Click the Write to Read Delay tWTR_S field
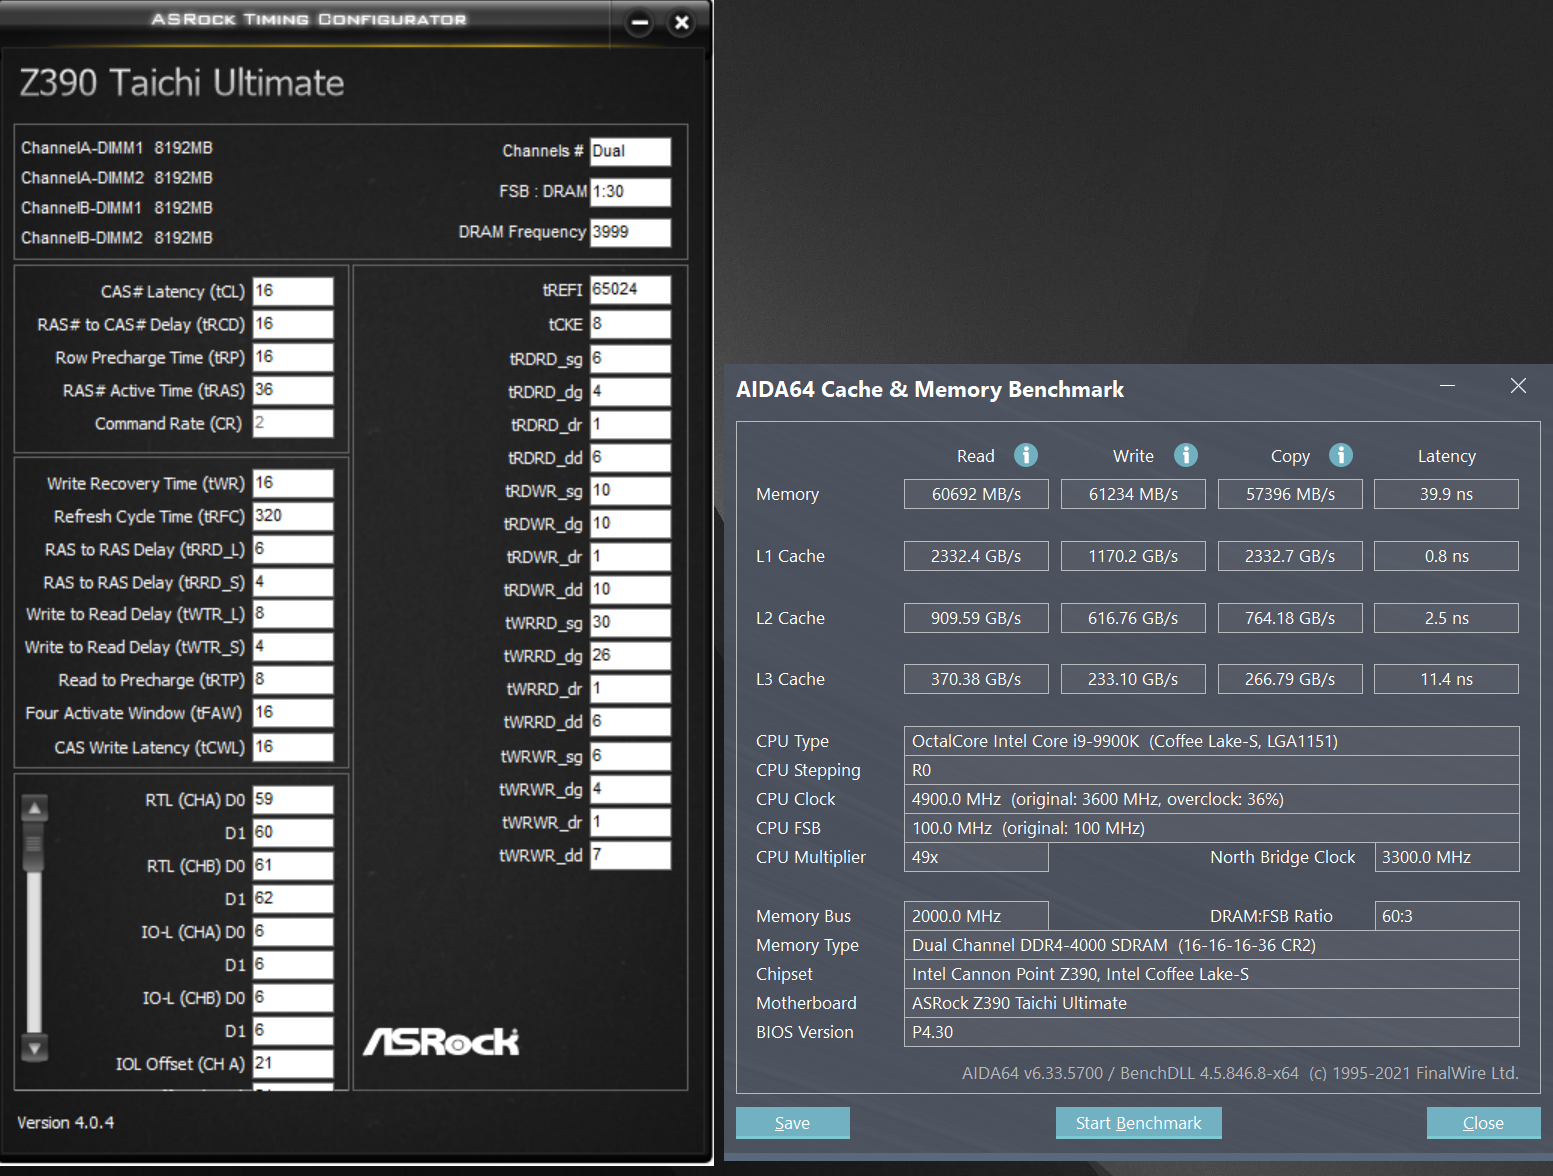 293,647
